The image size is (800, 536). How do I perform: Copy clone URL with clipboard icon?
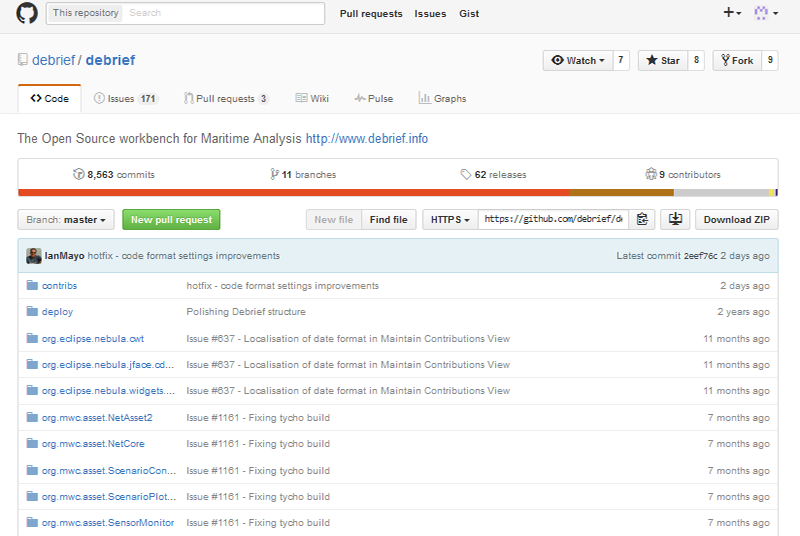click(x=642, y=219)
